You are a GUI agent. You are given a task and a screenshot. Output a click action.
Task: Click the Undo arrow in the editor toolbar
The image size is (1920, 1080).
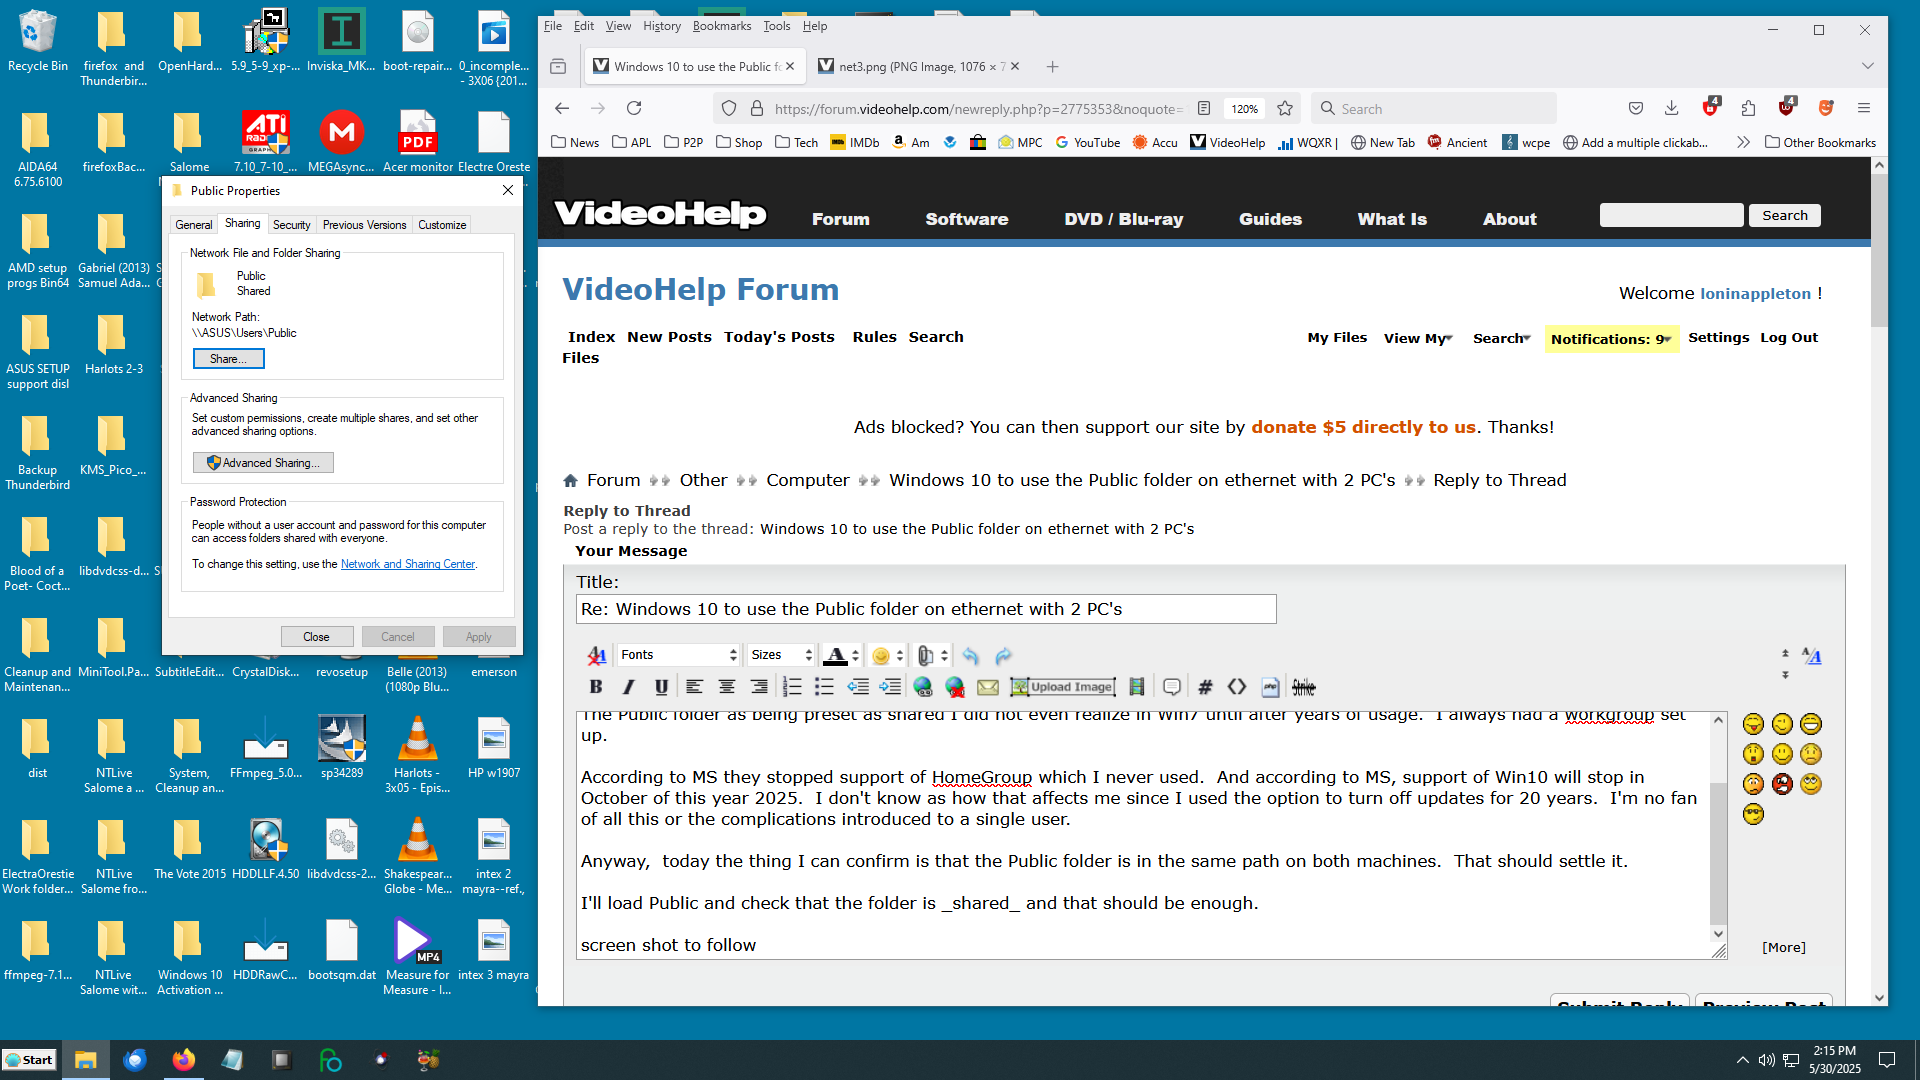(970, 656)
